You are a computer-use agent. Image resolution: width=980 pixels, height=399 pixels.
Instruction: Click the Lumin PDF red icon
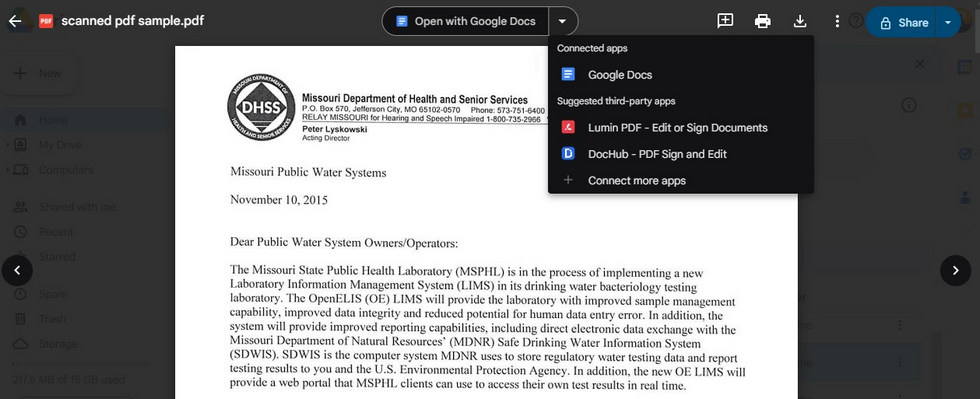[x=568, y=128]
